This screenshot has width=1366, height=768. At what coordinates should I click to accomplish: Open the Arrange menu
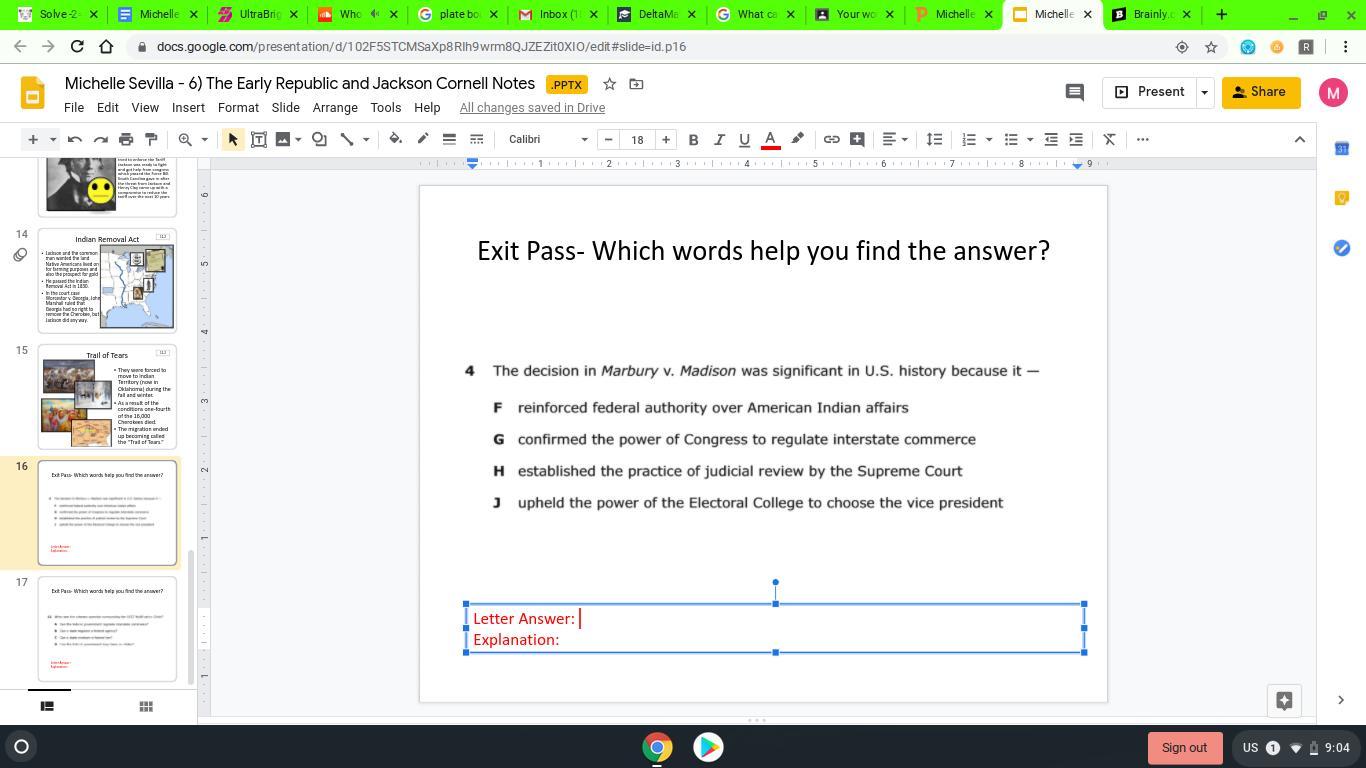[x=335, y=108]
